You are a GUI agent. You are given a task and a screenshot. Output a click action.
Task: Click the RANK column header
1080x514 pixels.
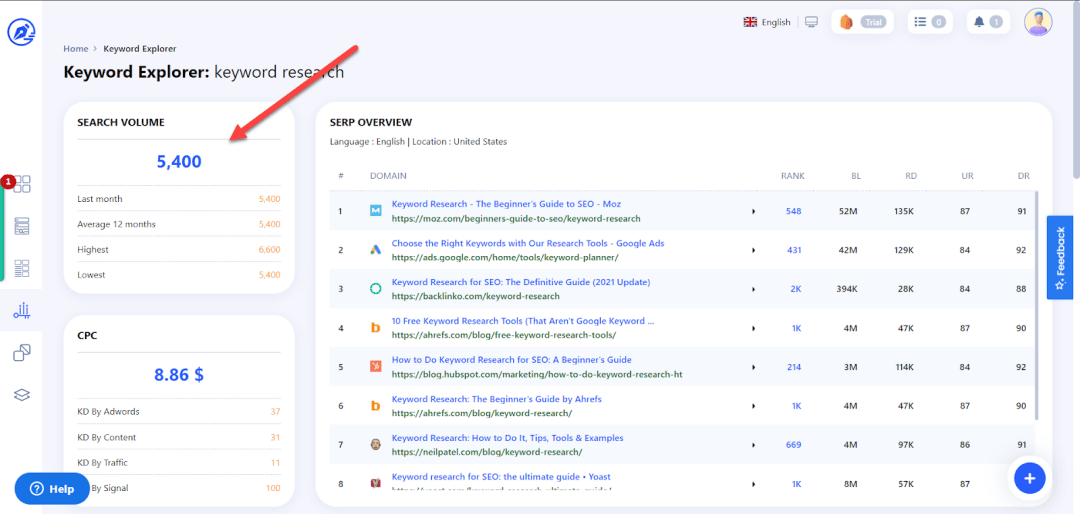coord(792,176)
